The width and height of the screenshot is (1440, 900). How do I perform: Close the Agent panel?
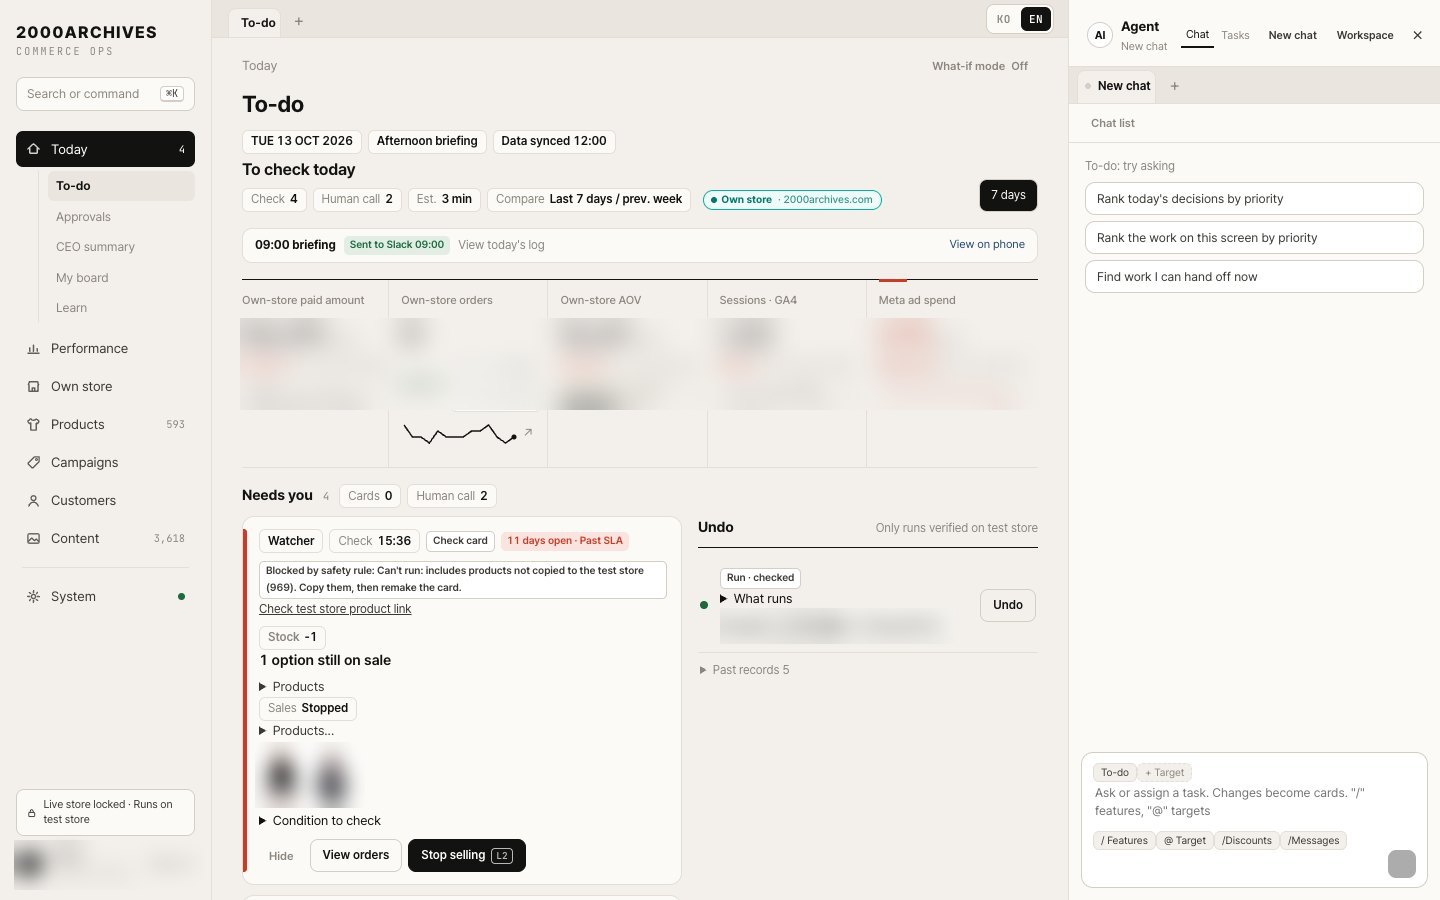pos(1417,35)
